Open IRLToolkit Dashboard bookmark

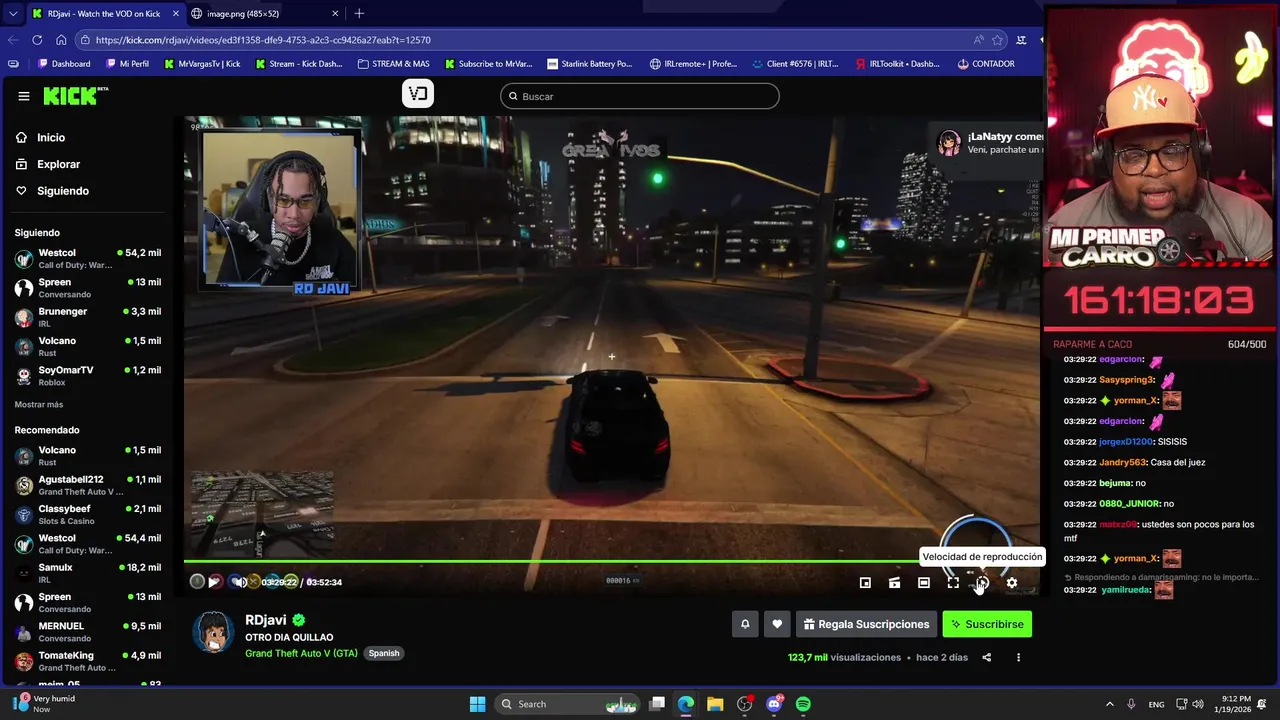(897, 63)
